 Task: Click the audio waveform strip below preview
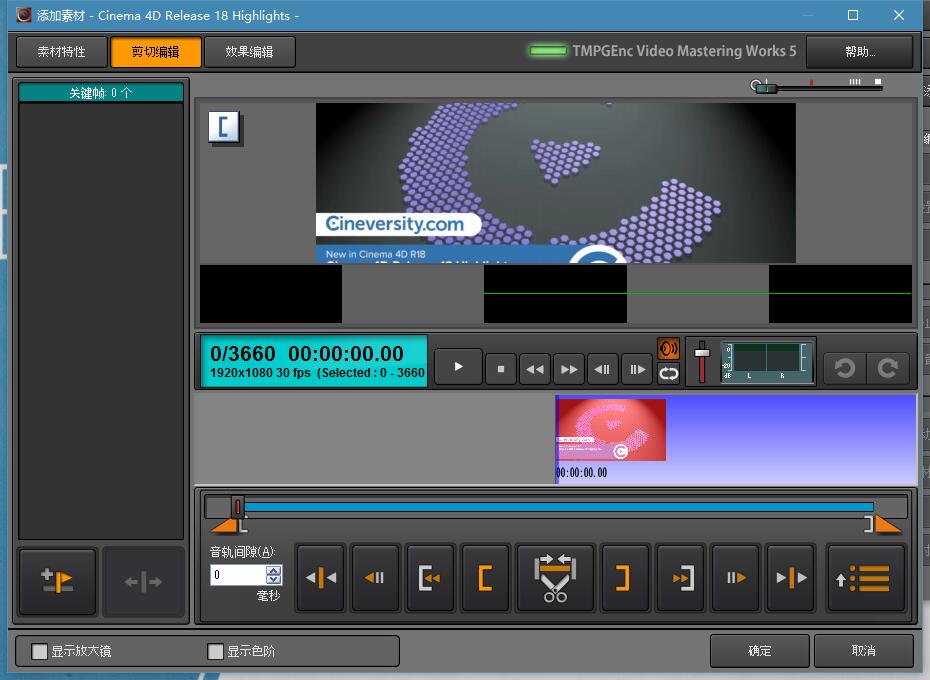pyautogui.click(x=556, y=294)
